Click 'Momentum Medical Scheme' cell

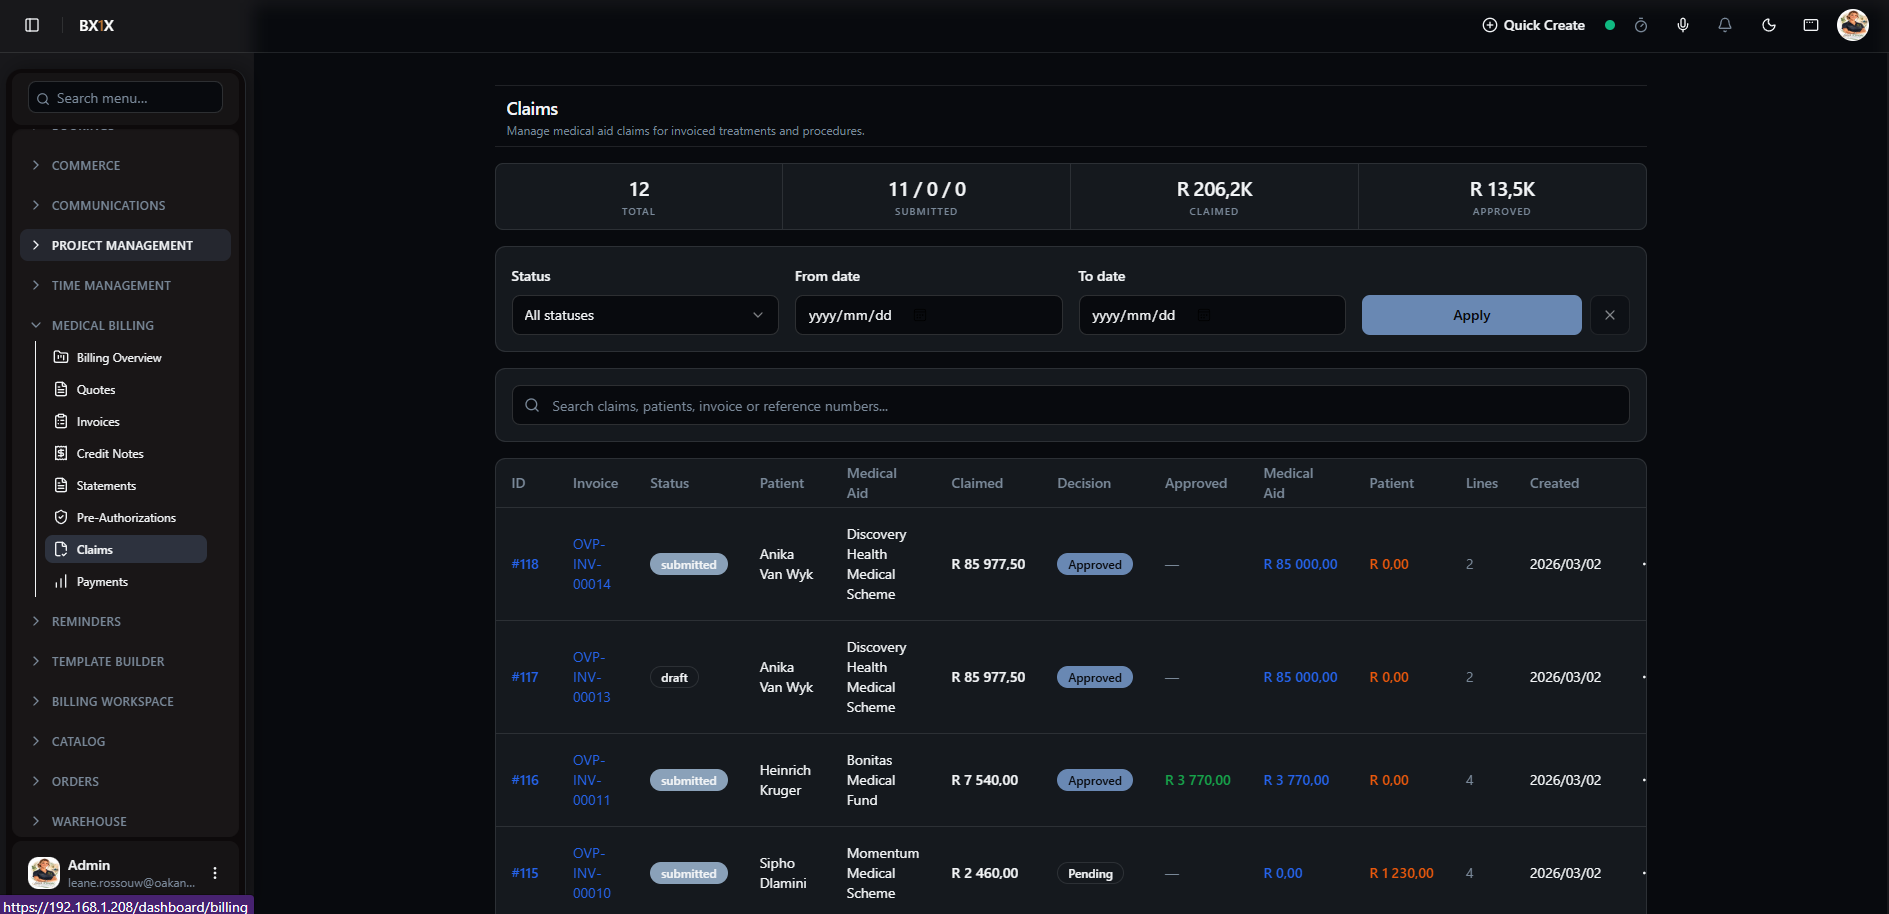[x=883, y=873]
